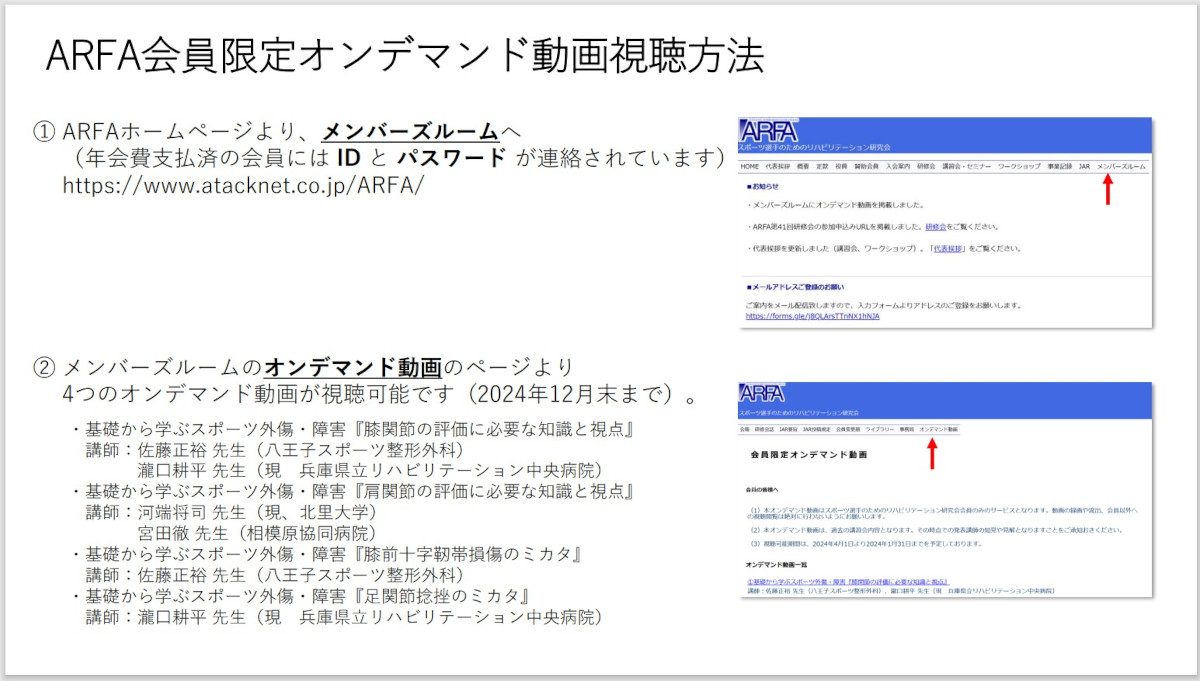Click the members-room screenshot thumbnail in step ②

[945, 489]
